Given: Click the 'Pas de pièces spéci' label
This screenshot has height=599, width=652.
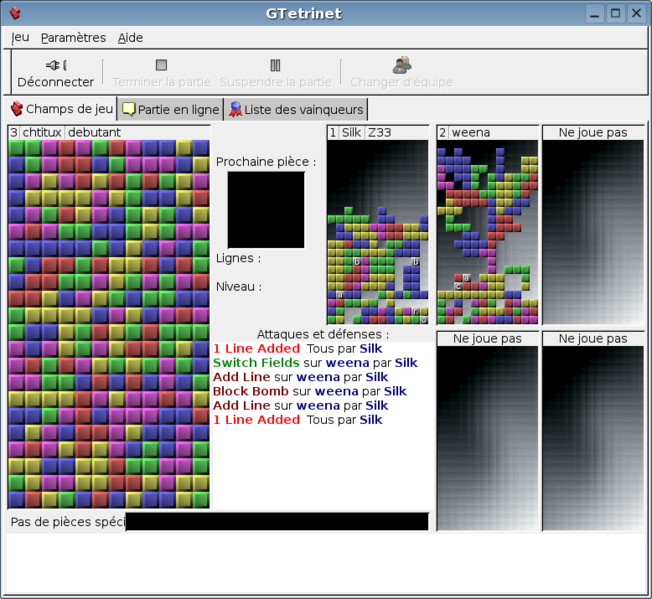Looking at the screenshot, I should pyautogui.click(x=67, y=522).
